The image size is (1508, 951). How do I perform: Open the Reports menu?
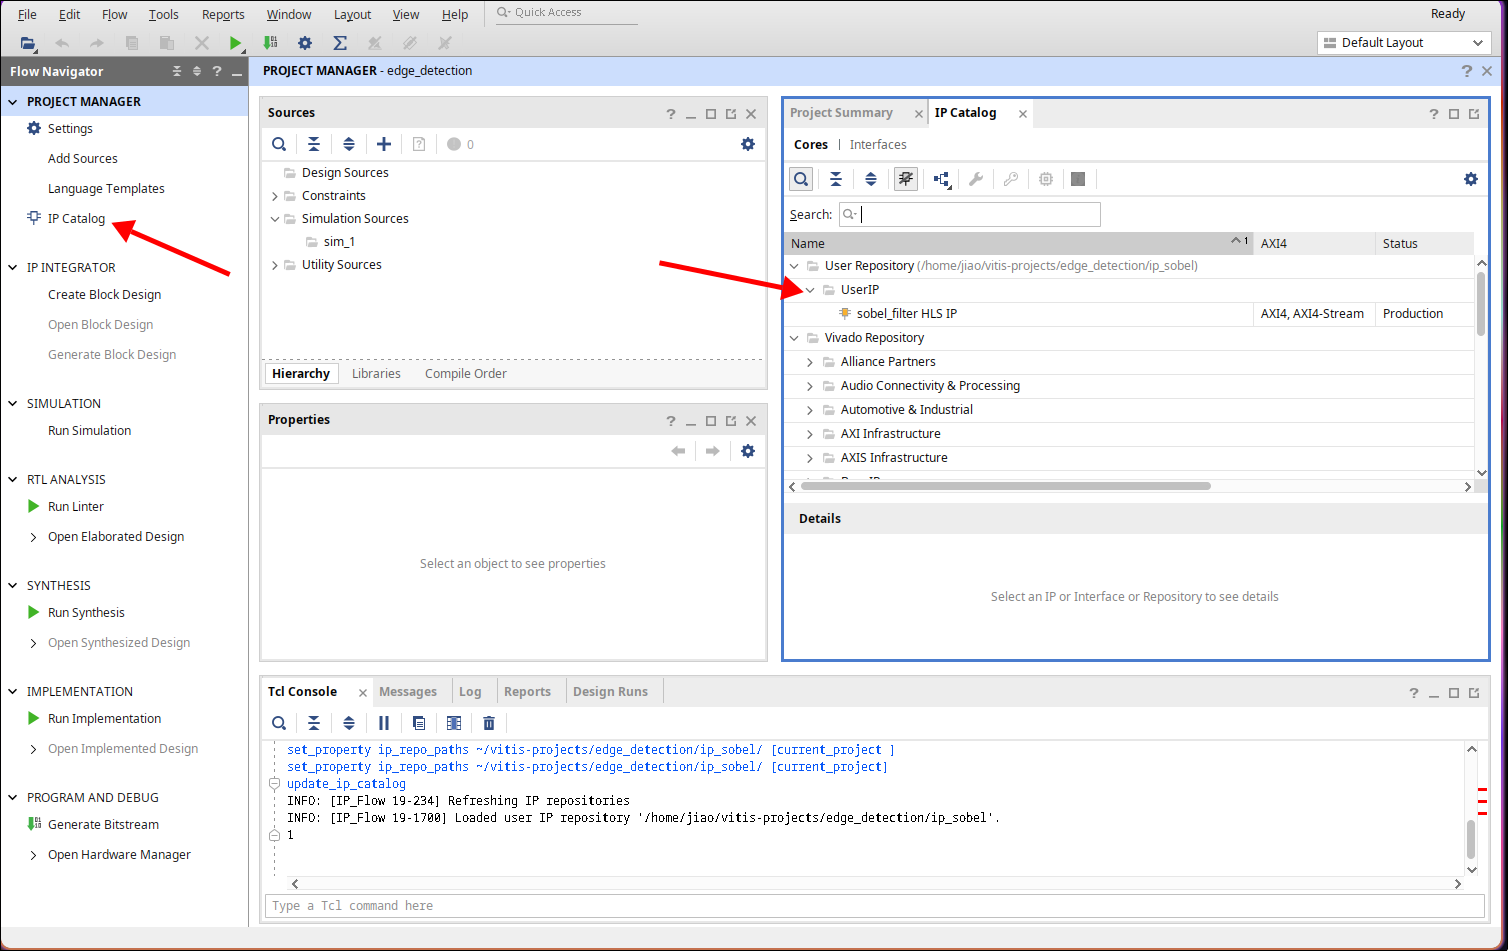(x=222, y=14)
